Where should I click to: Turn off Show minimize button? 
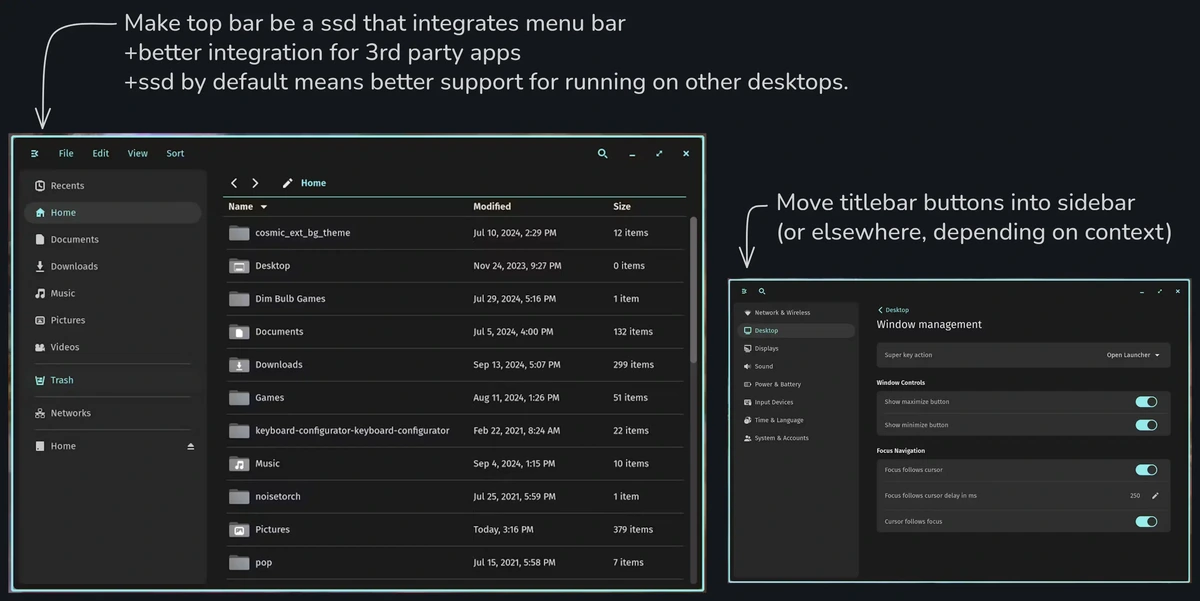(x=1146, y=425)
